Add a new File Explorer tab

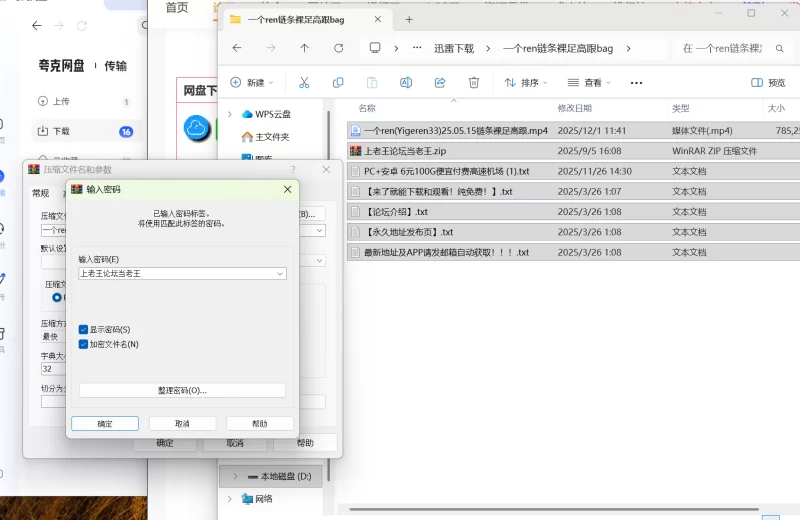pos(409,19)
